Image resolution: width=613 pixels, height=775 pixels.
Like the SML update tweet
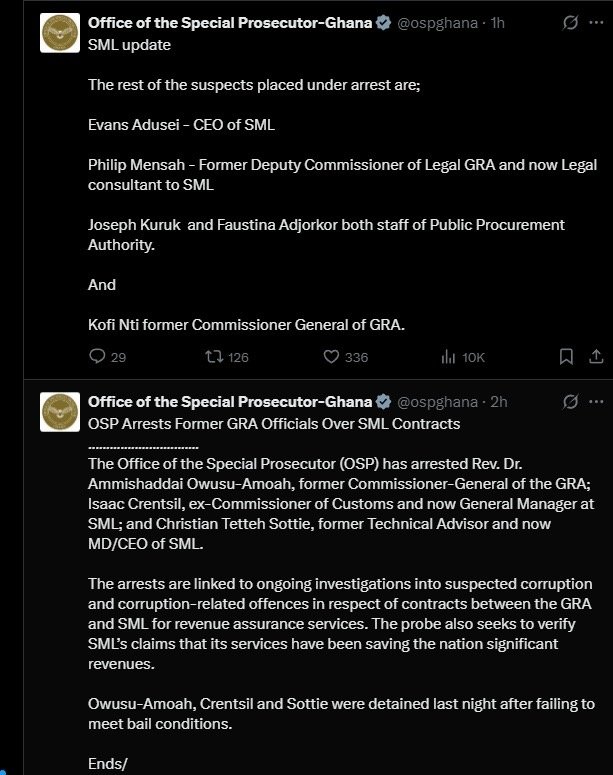coord(346,357)
